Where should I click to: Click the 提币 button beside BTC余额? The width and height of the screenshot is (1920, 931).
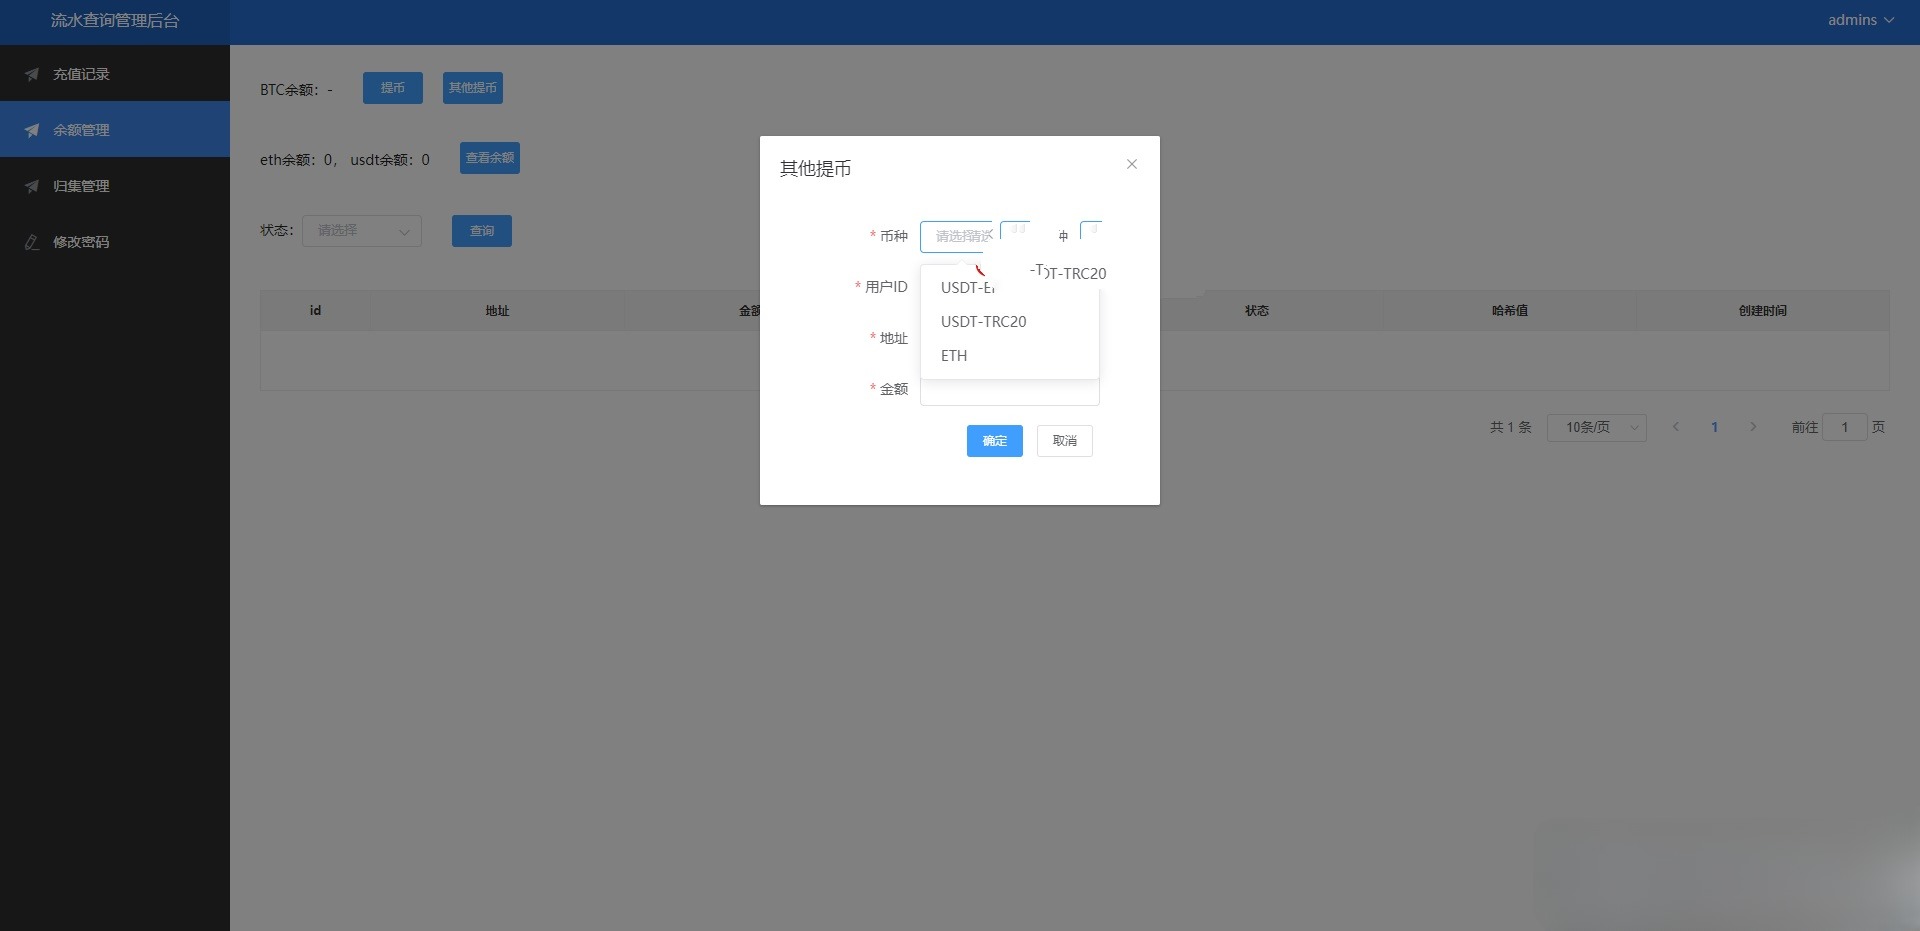(x=392, y=88)
